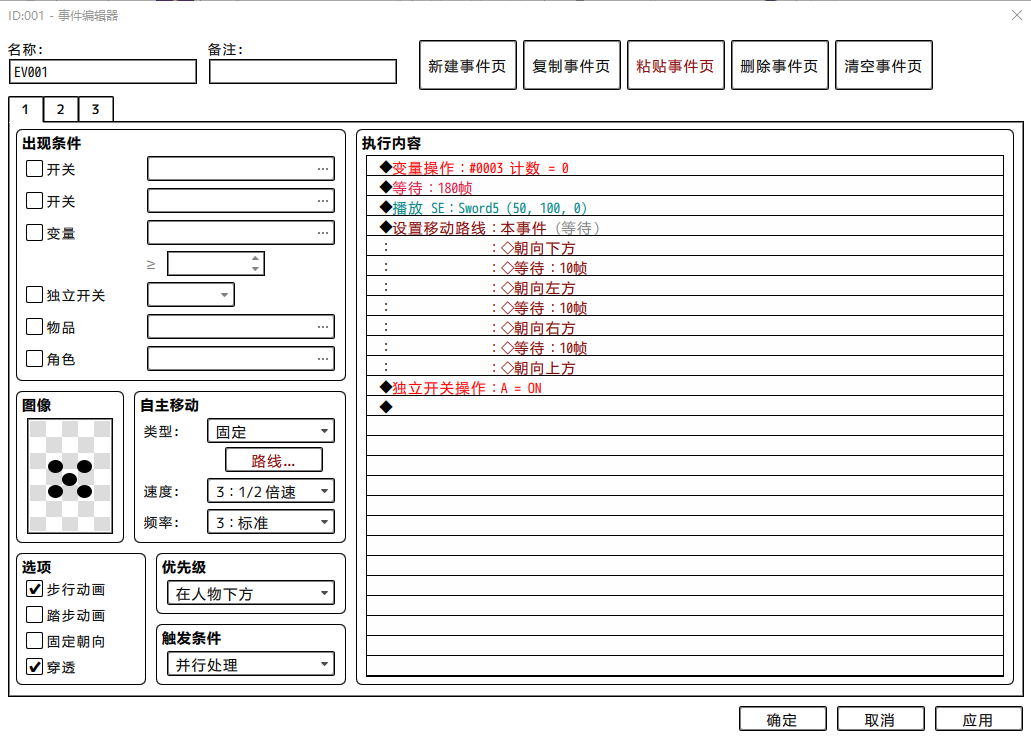Increase the variable condition value stepper
The width and height of the screenshot is (1031, 738).
pos(255,258)
